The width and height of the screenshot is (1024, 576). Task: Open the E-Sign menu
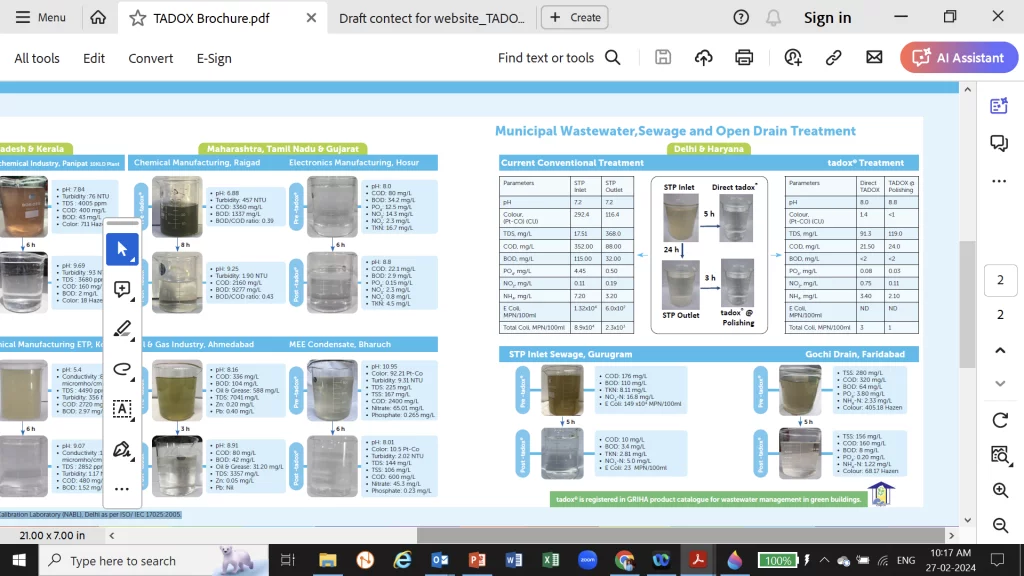pos(214,58)
